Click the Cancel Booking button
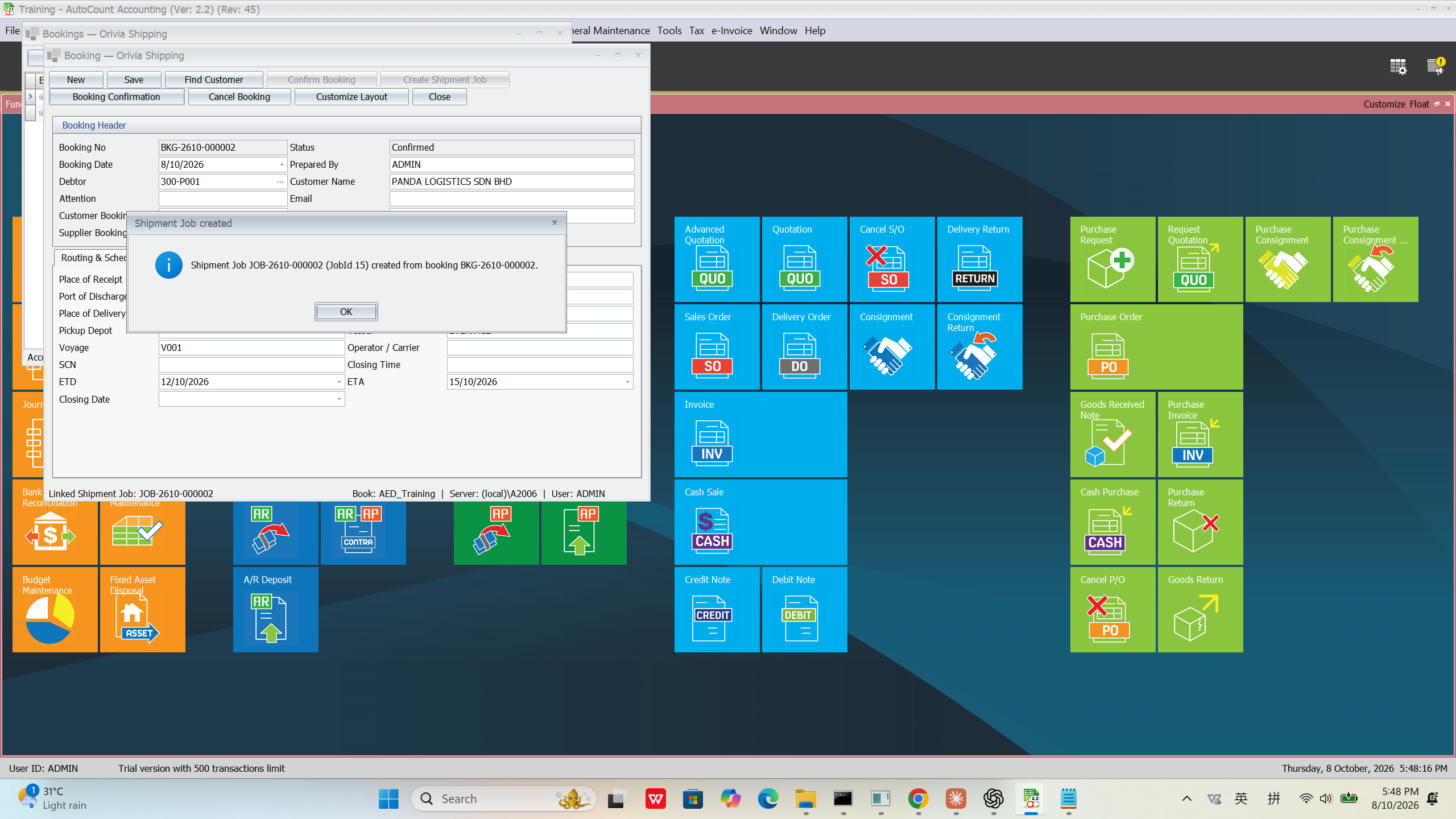Viewport: 1456px width, 819px height. pos(239,97)
